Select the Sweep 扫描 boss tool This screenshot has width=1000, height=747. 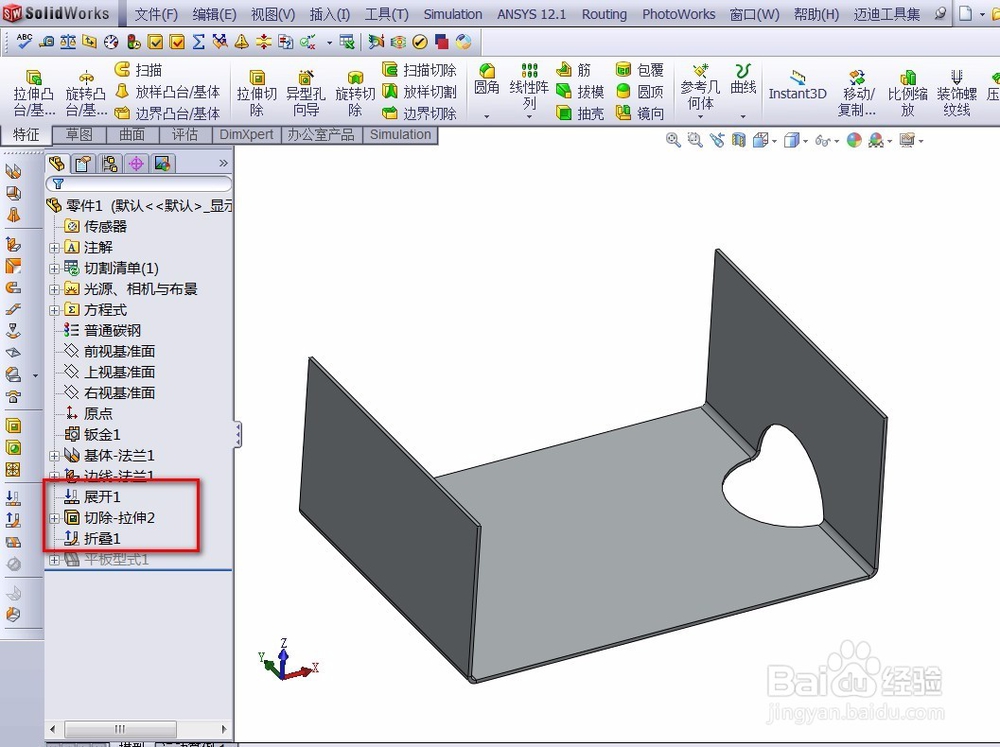138,70
